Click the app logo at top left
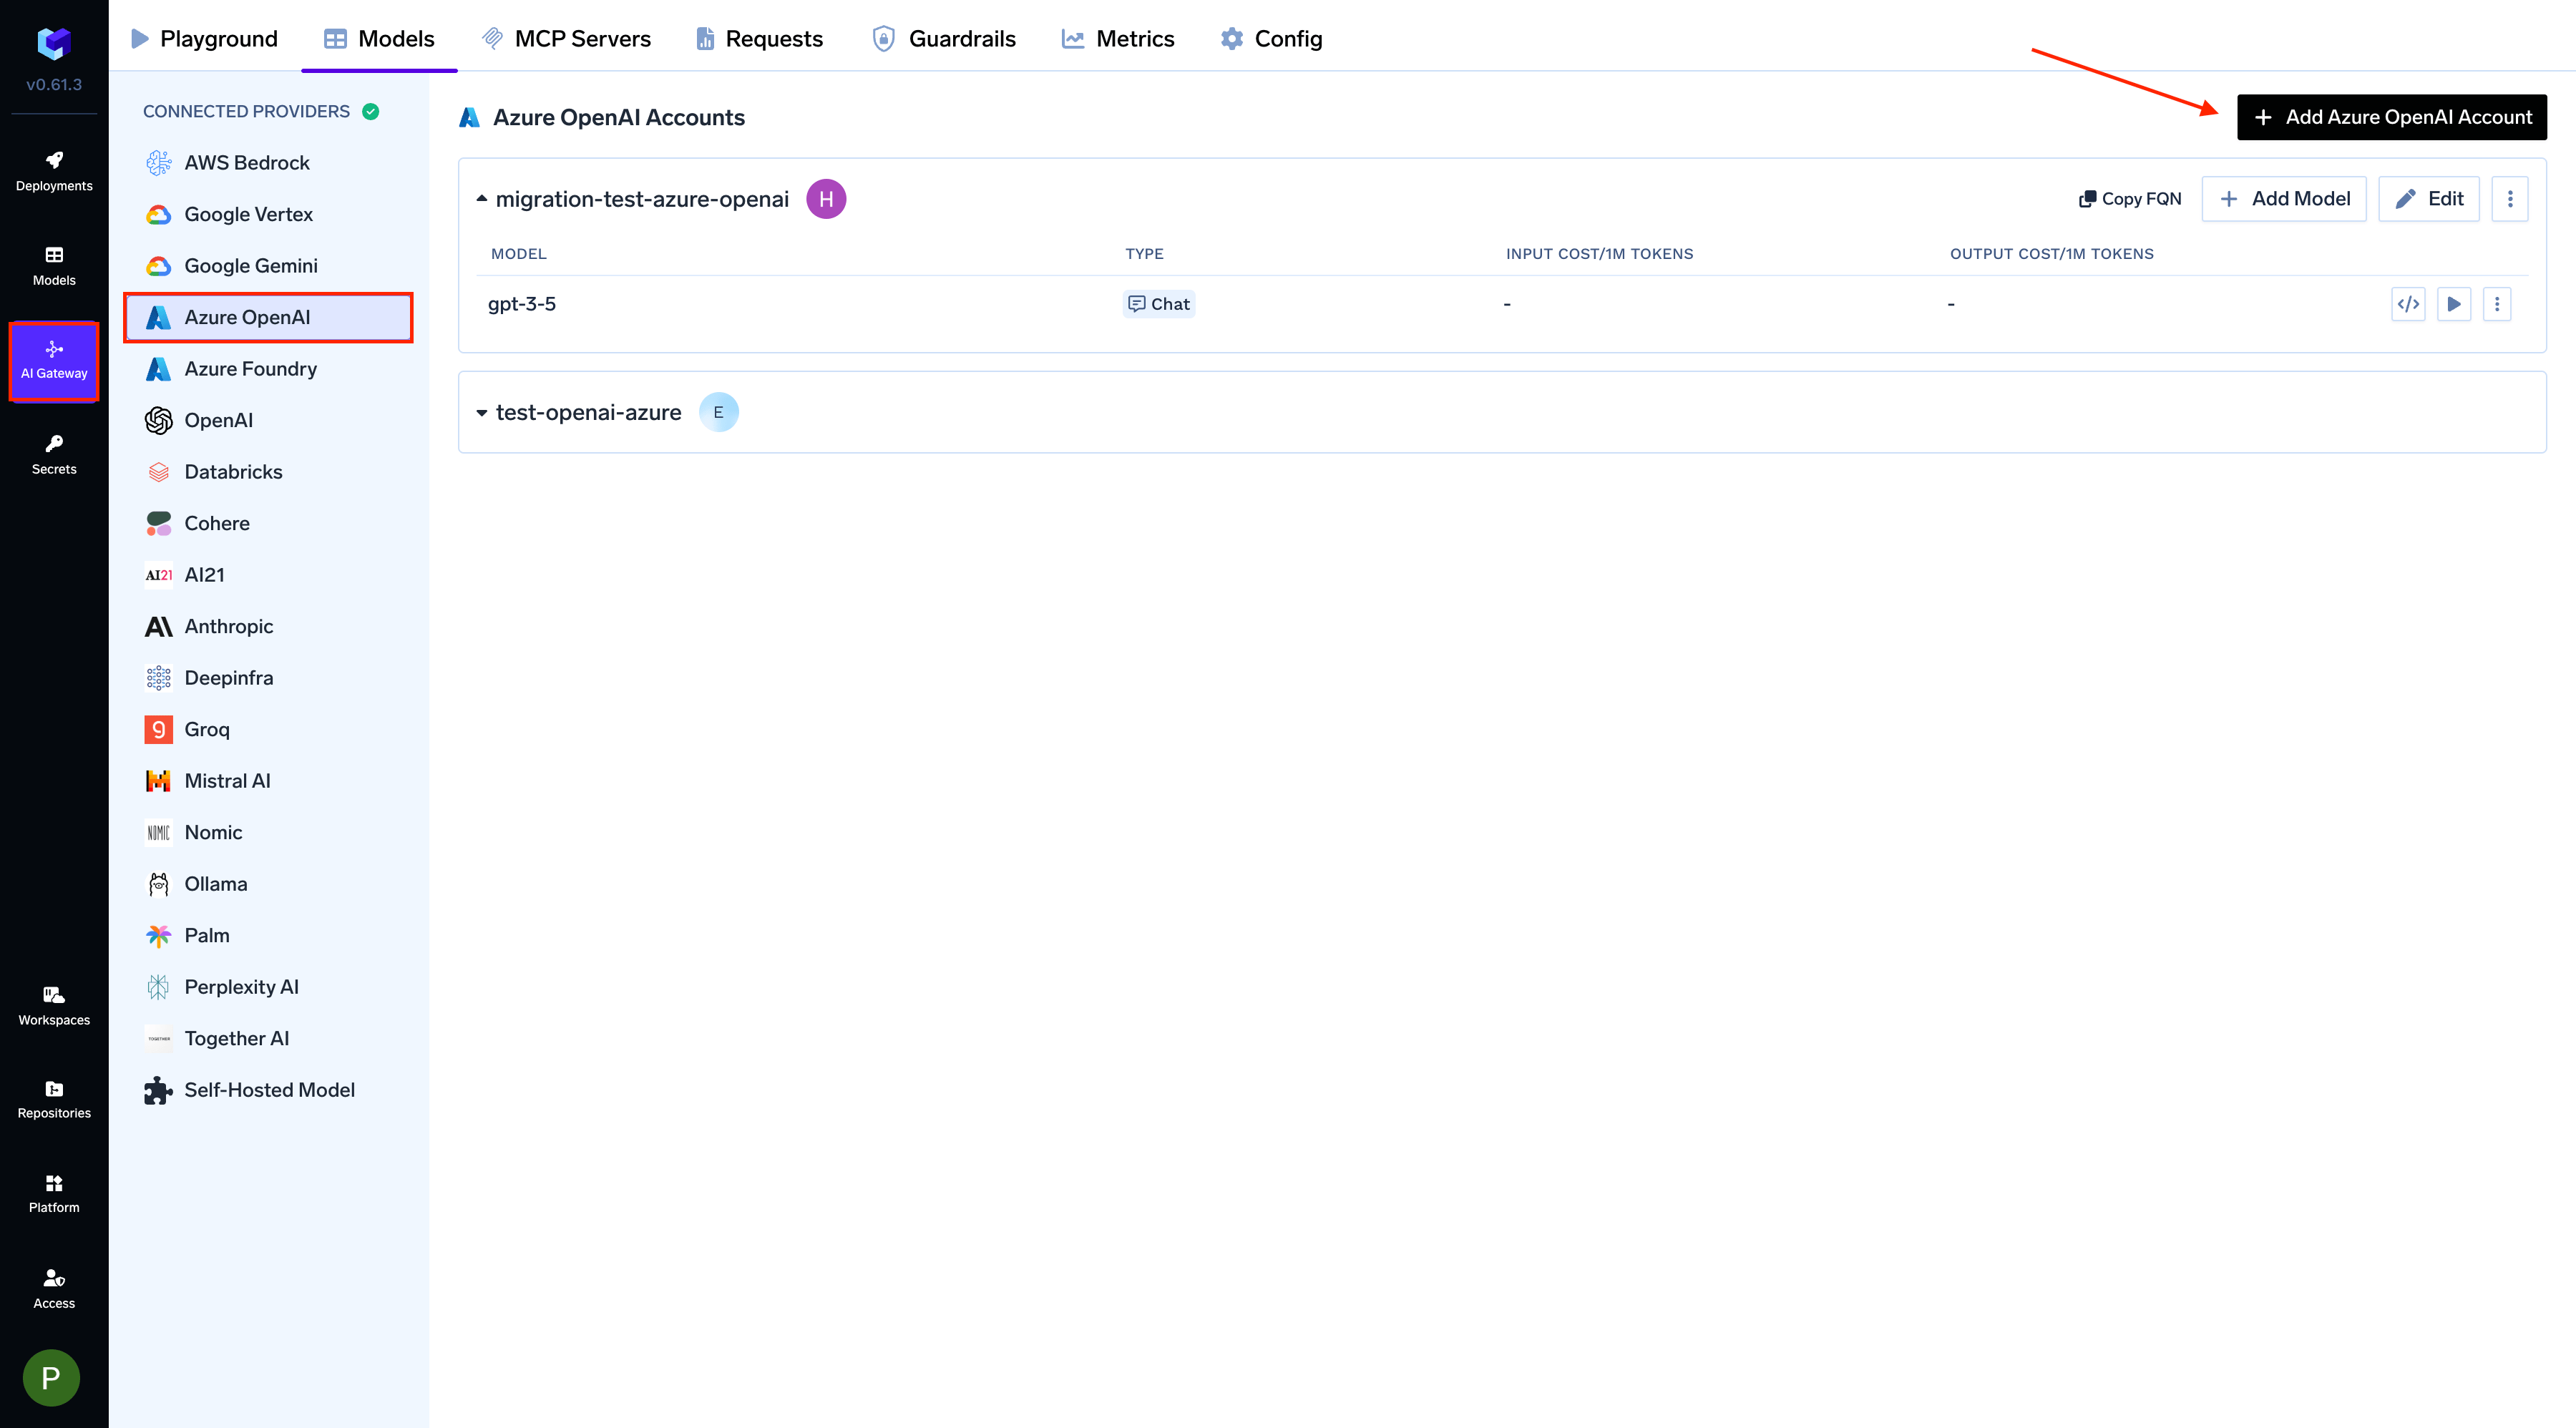The height and width of the screenshot is (1428, 2576). pyautogui.click(x=54, y=43)
